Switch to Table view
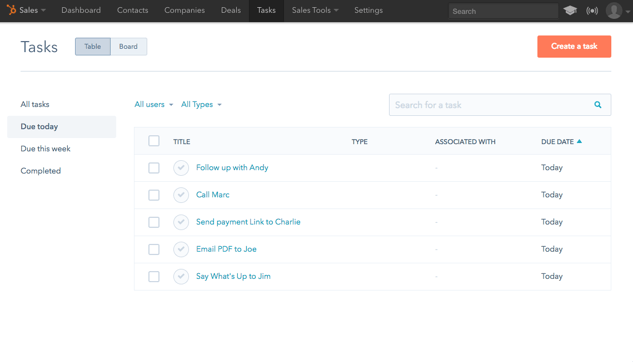This screenshot has height=362, width=633. [93, 46]
